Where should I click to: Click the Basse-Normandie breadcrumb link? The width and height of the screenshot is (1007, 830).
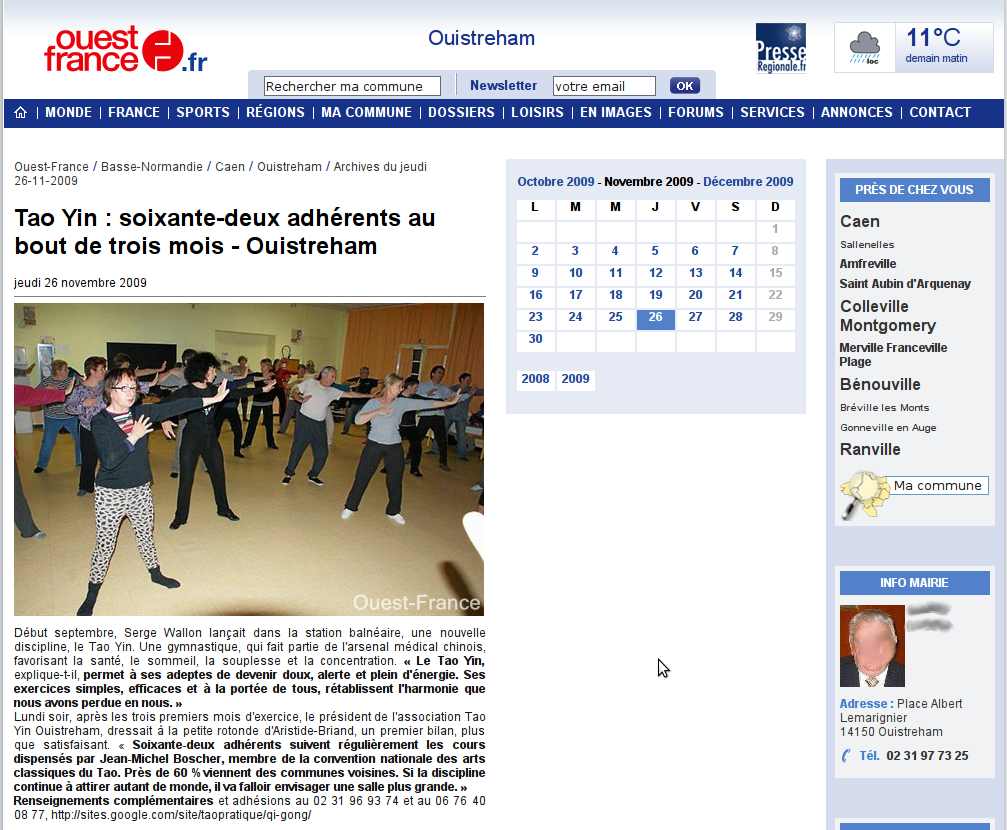coord(152,167)
